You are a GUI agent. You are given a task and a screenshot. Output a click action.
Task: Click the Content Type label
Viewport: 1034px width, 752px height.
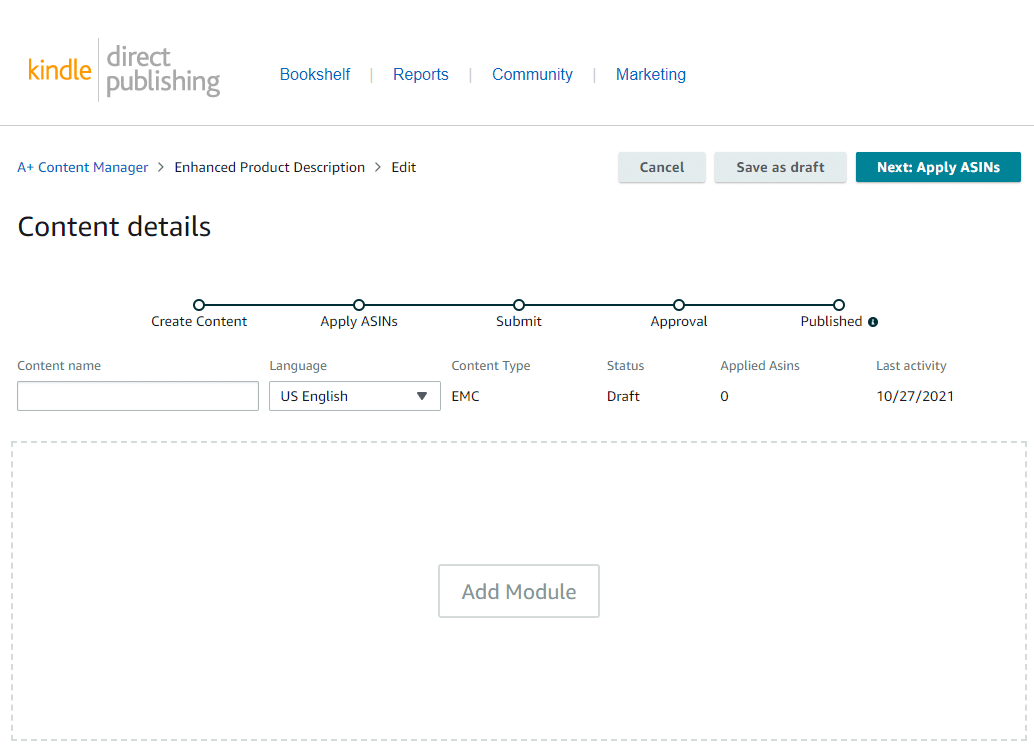[491, 366]
